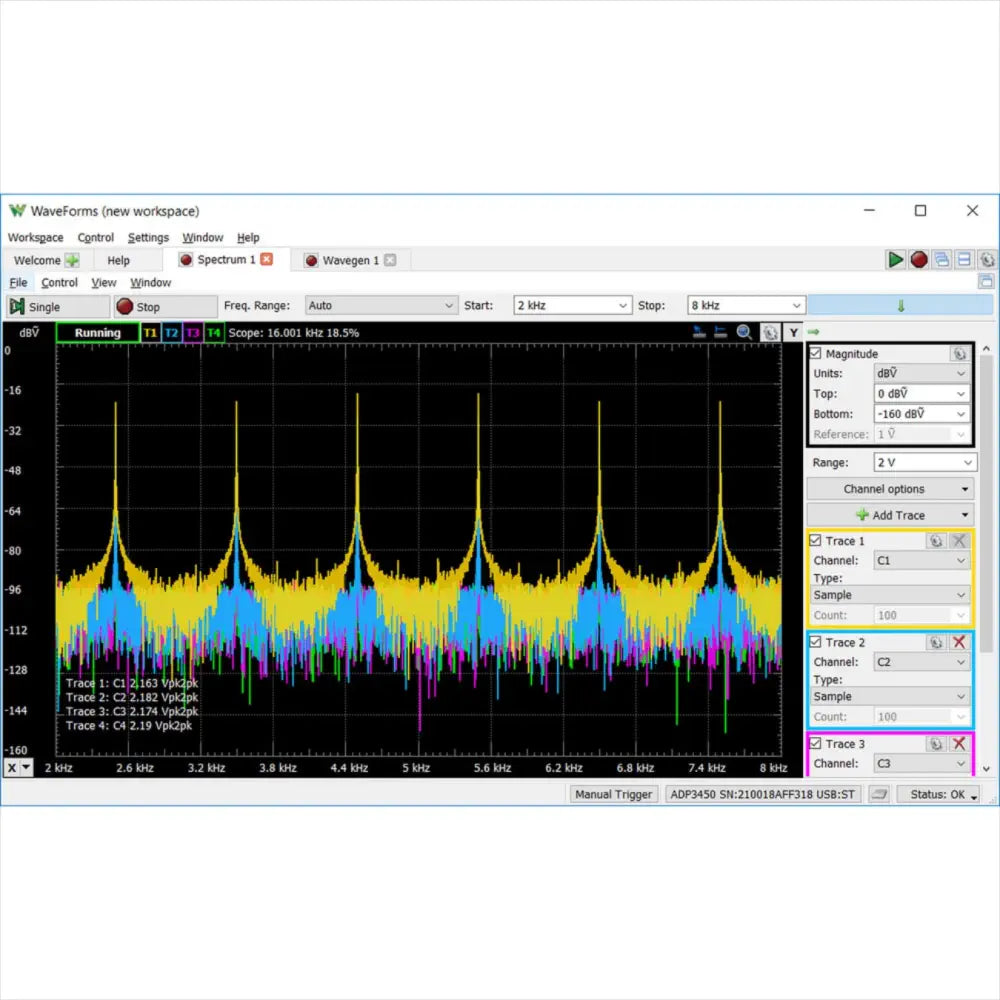Image resolution: width=1000 pixels, height=1000 pixels.
Task: Disable the Trace 1 checkbox
Action: (816, 541)
